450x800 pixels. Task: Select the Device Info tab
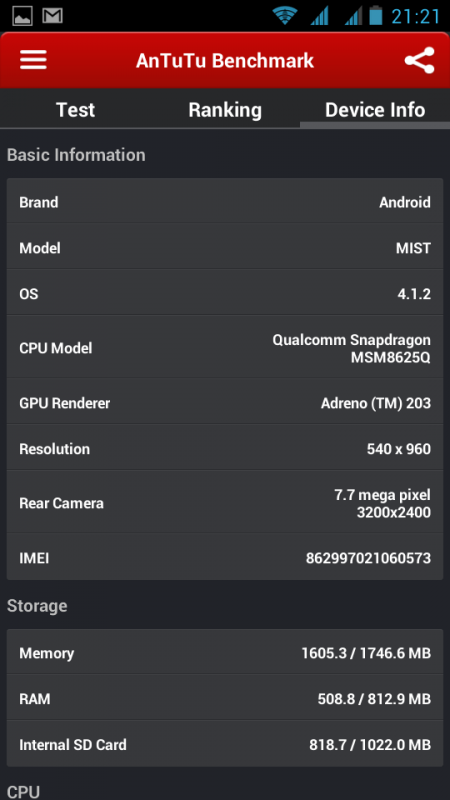pos(375,110)
